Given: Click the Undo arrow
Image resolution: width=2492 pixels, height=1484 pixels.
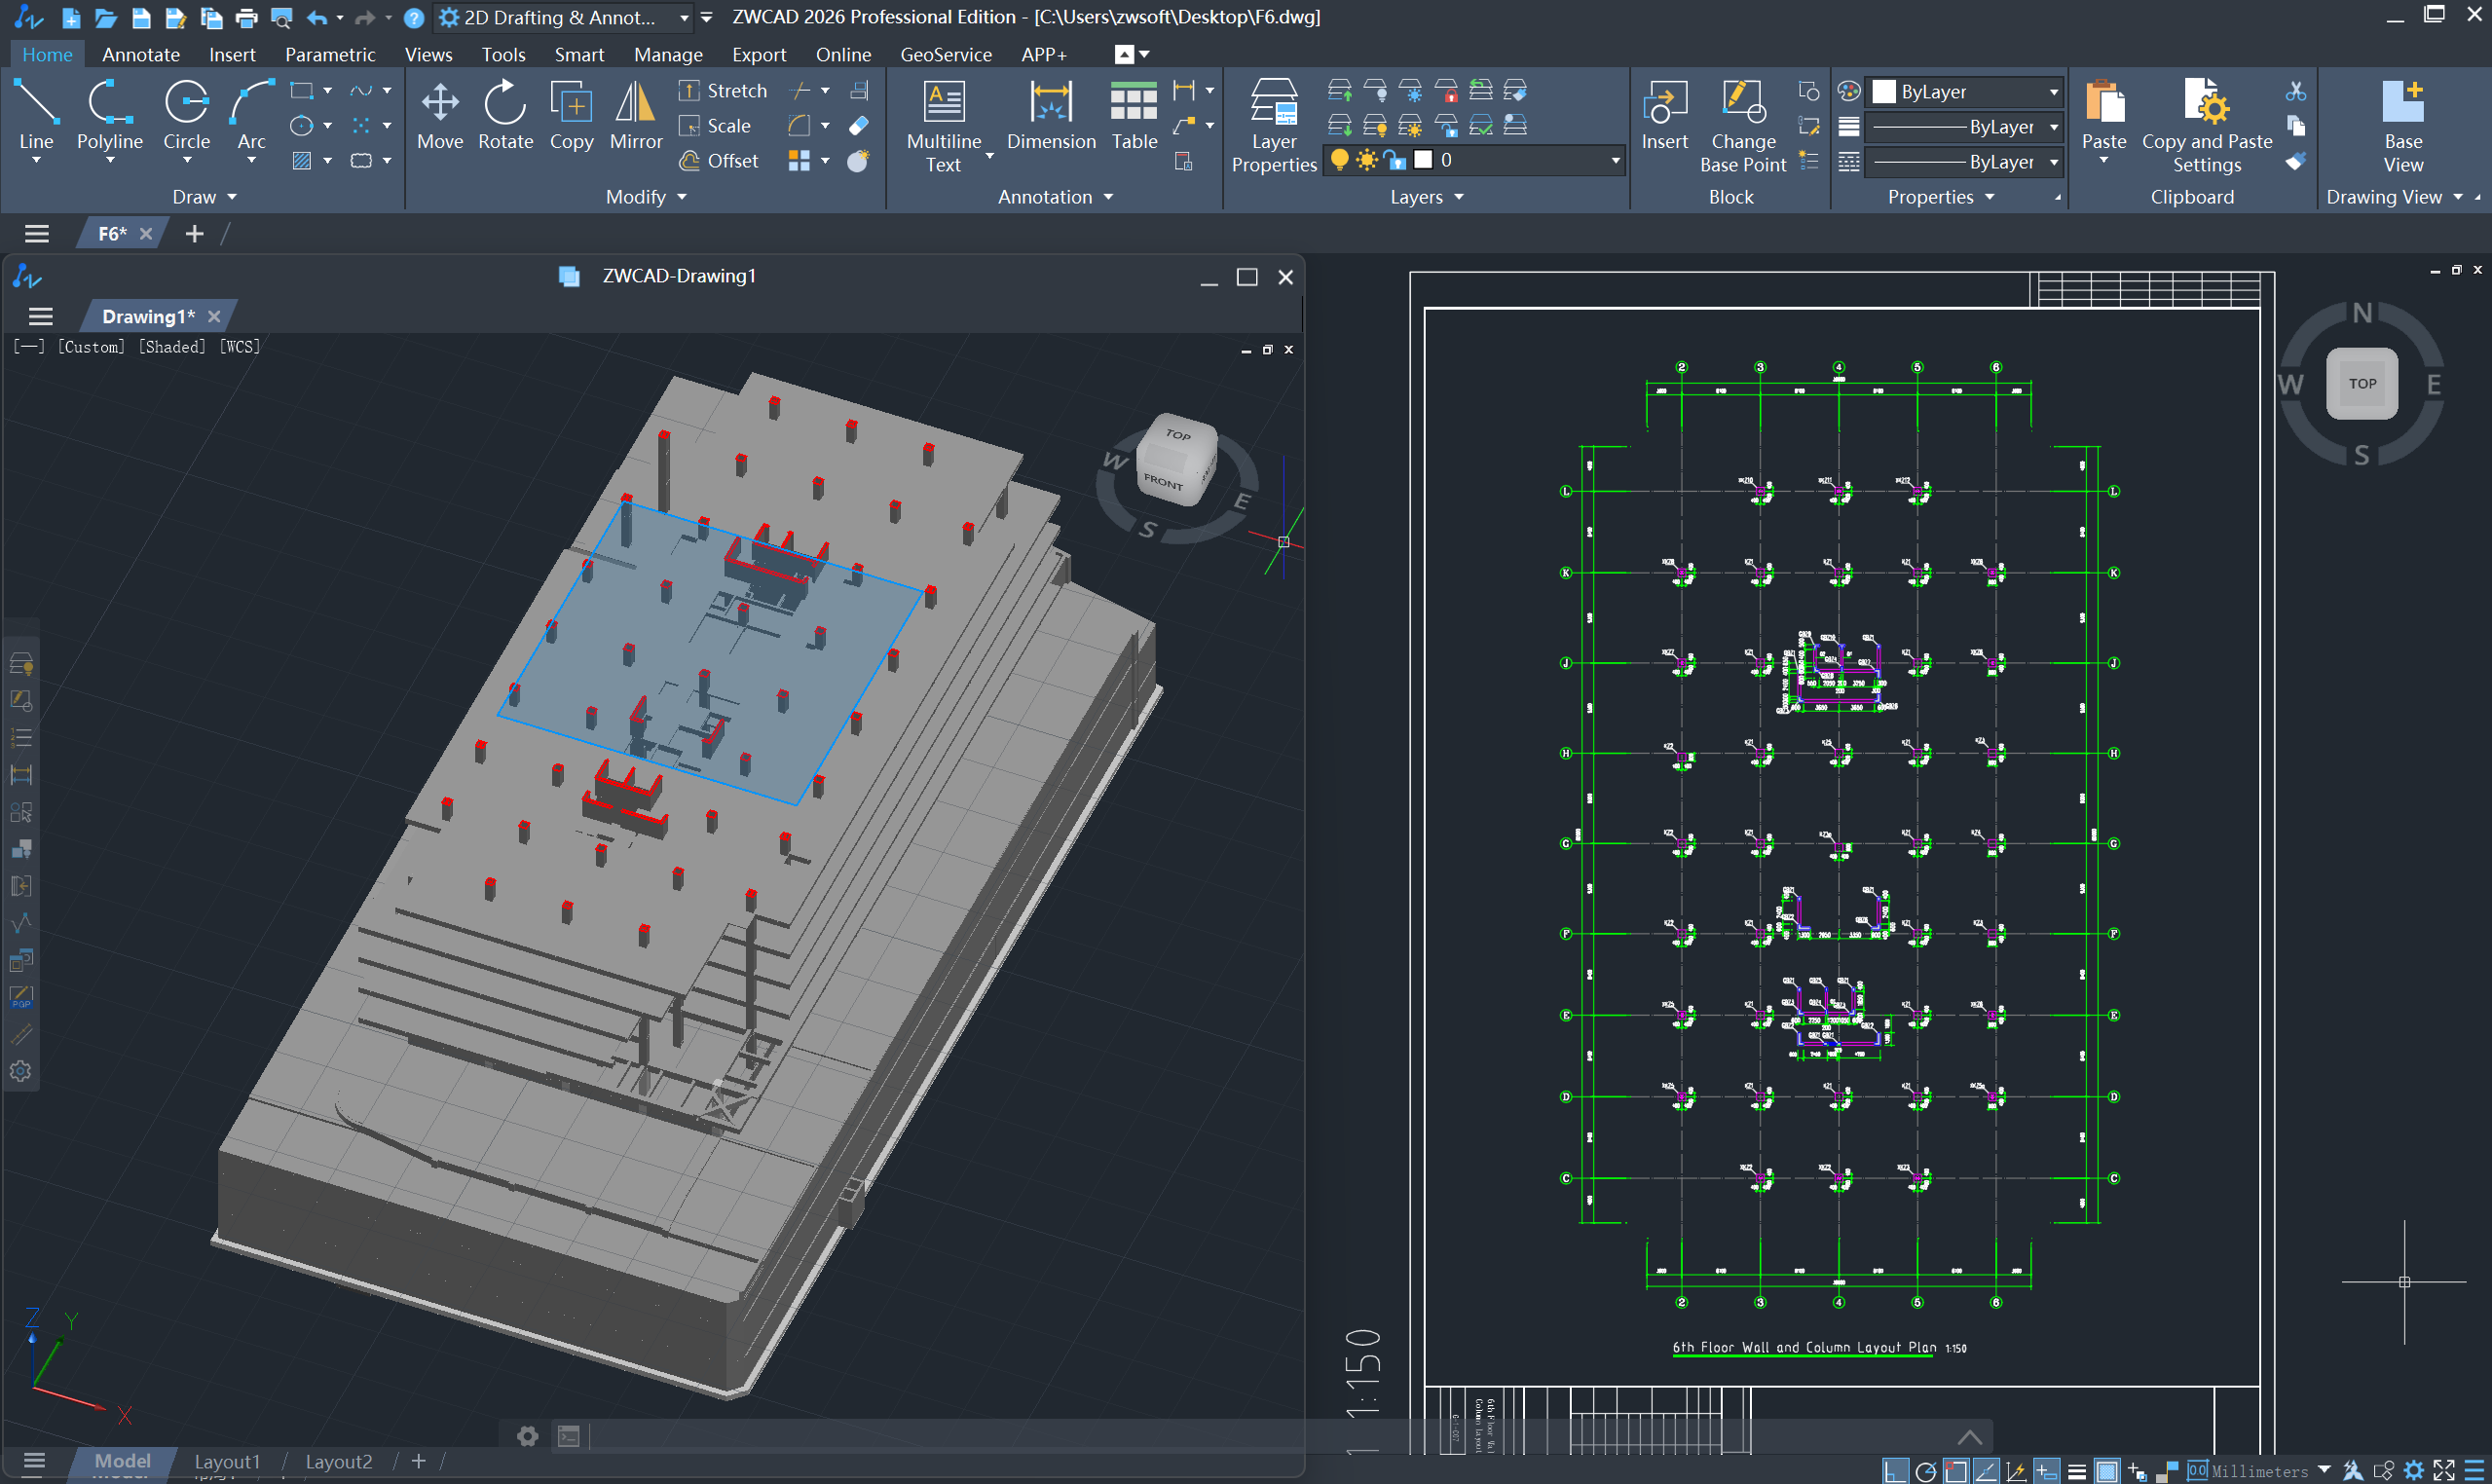Looking at the screenshot, I should pos(317,17).
